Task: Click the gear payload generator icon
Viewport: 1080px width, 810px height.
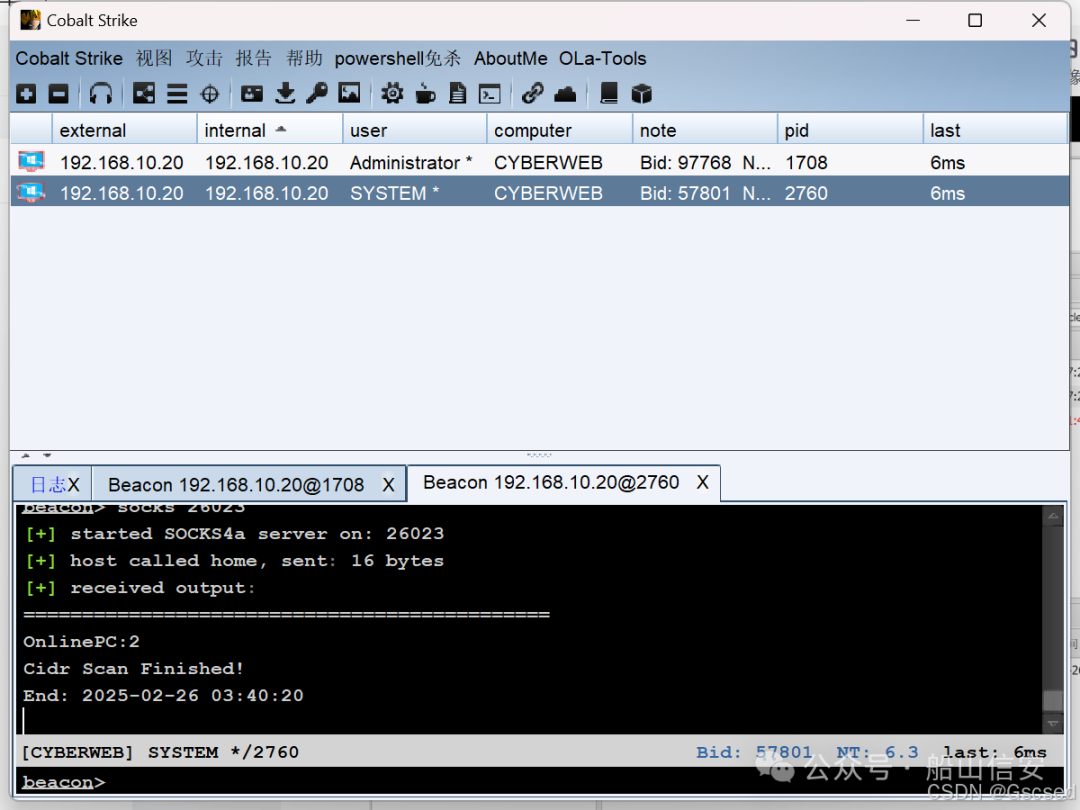Action: click(x=393, y=94)
